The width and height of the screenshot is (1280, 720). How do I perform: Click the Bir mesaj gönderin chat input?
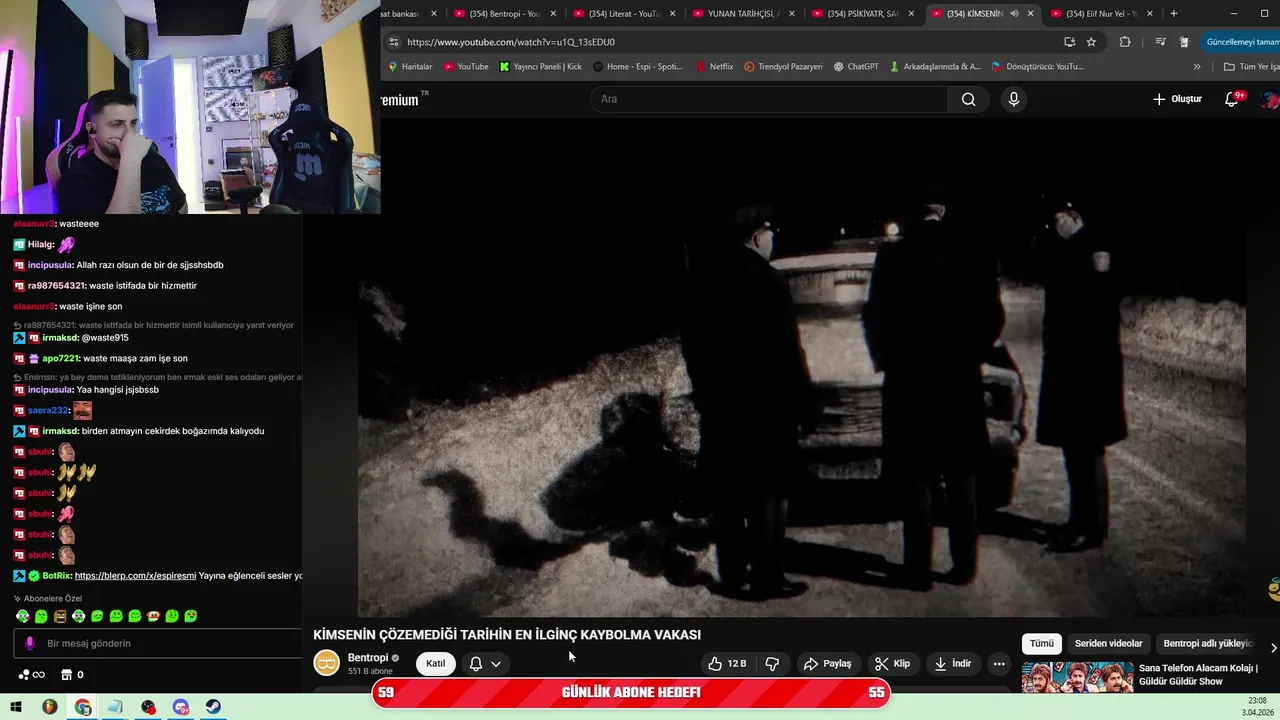(158, 643)
